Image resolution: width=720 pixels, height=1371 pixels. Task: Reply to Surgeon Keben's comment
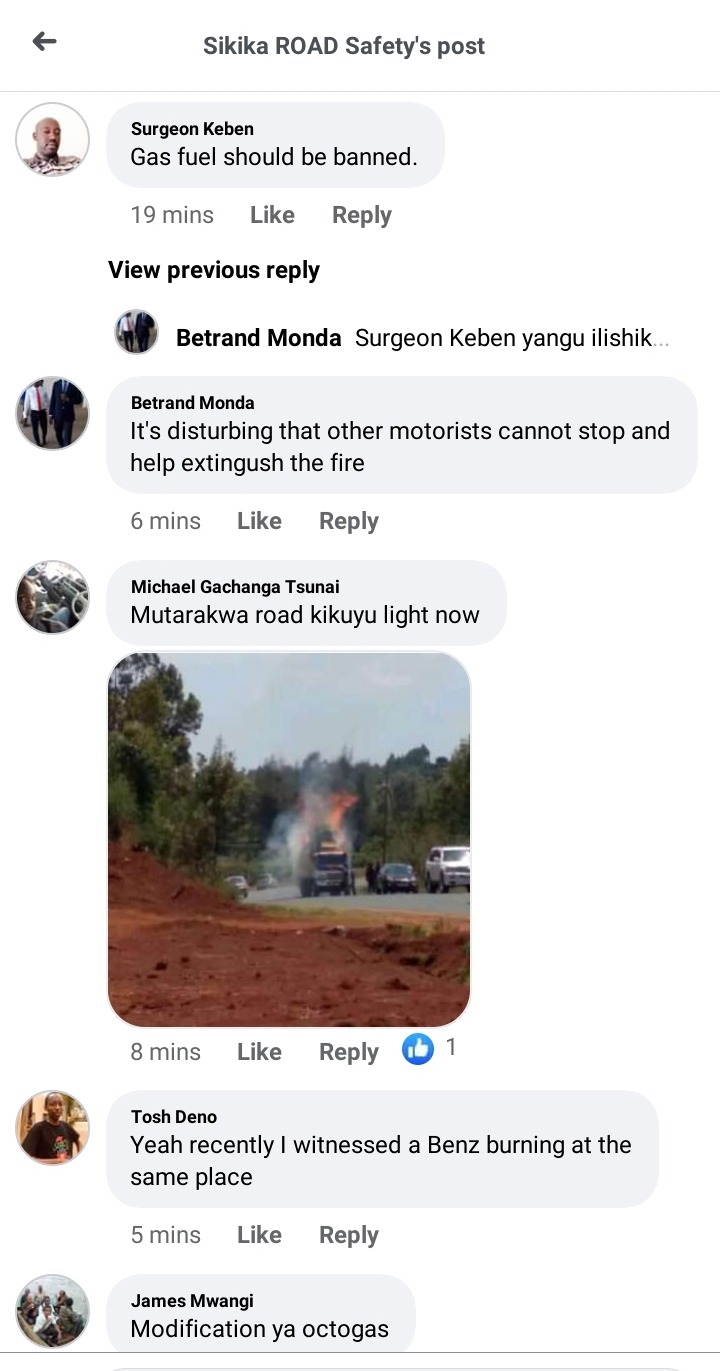pyautogui.click(x=362, y=215)
